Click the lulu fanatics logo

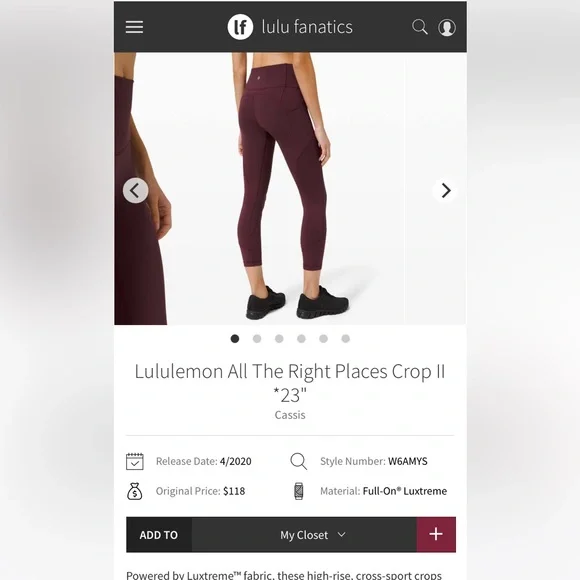(x=240, y=27)
